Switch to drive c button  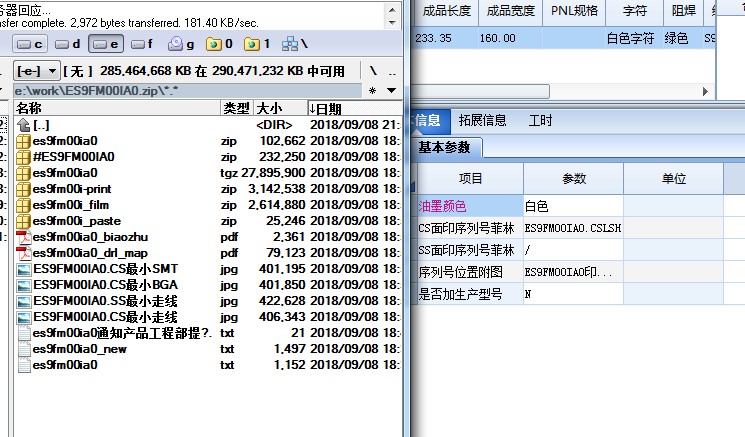[x=29, y=44]
